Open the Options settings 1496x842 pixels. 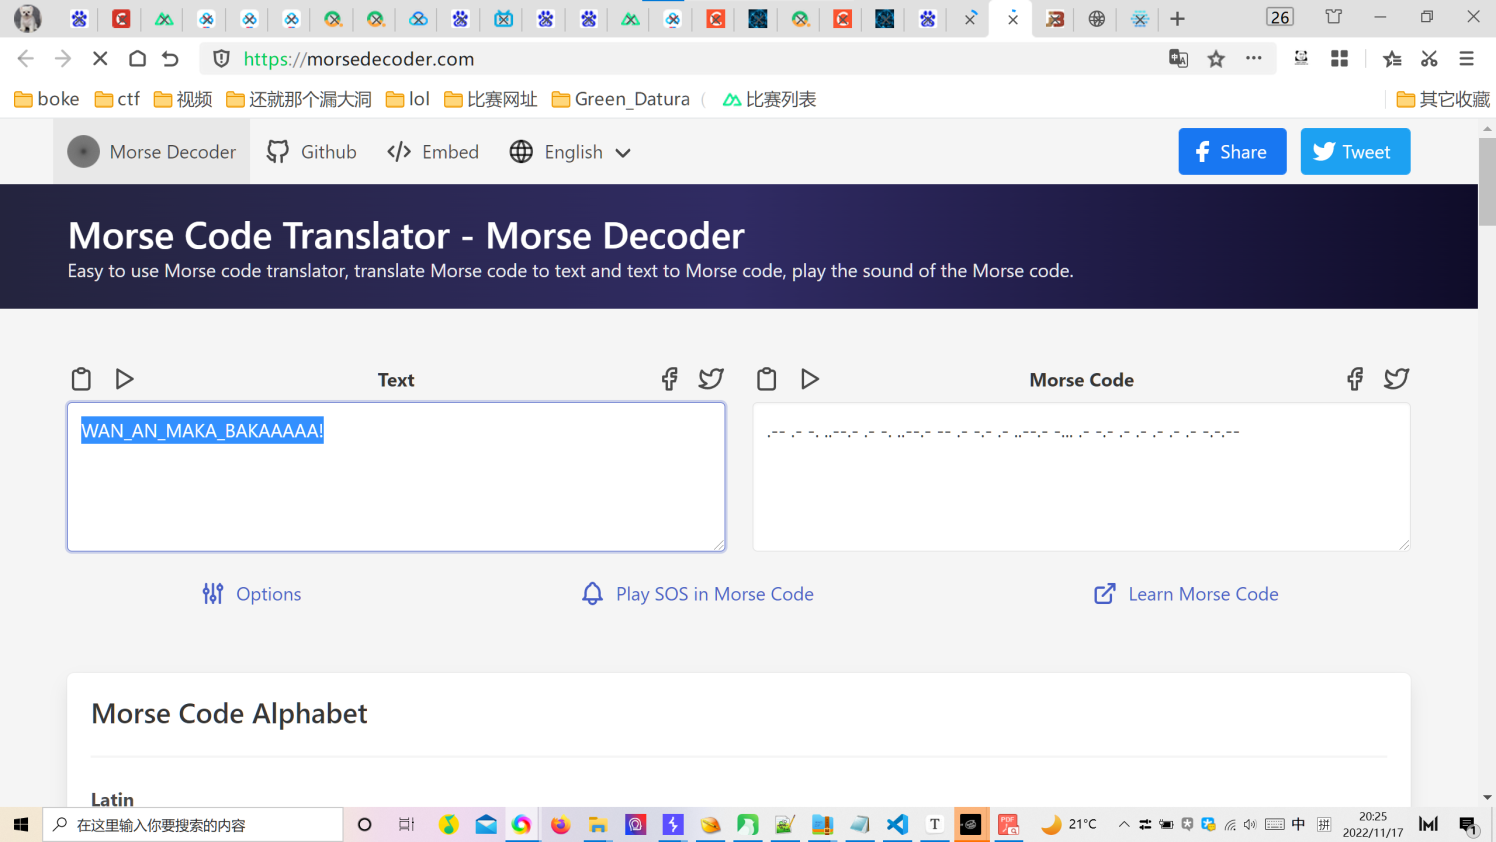coord(252,594)
